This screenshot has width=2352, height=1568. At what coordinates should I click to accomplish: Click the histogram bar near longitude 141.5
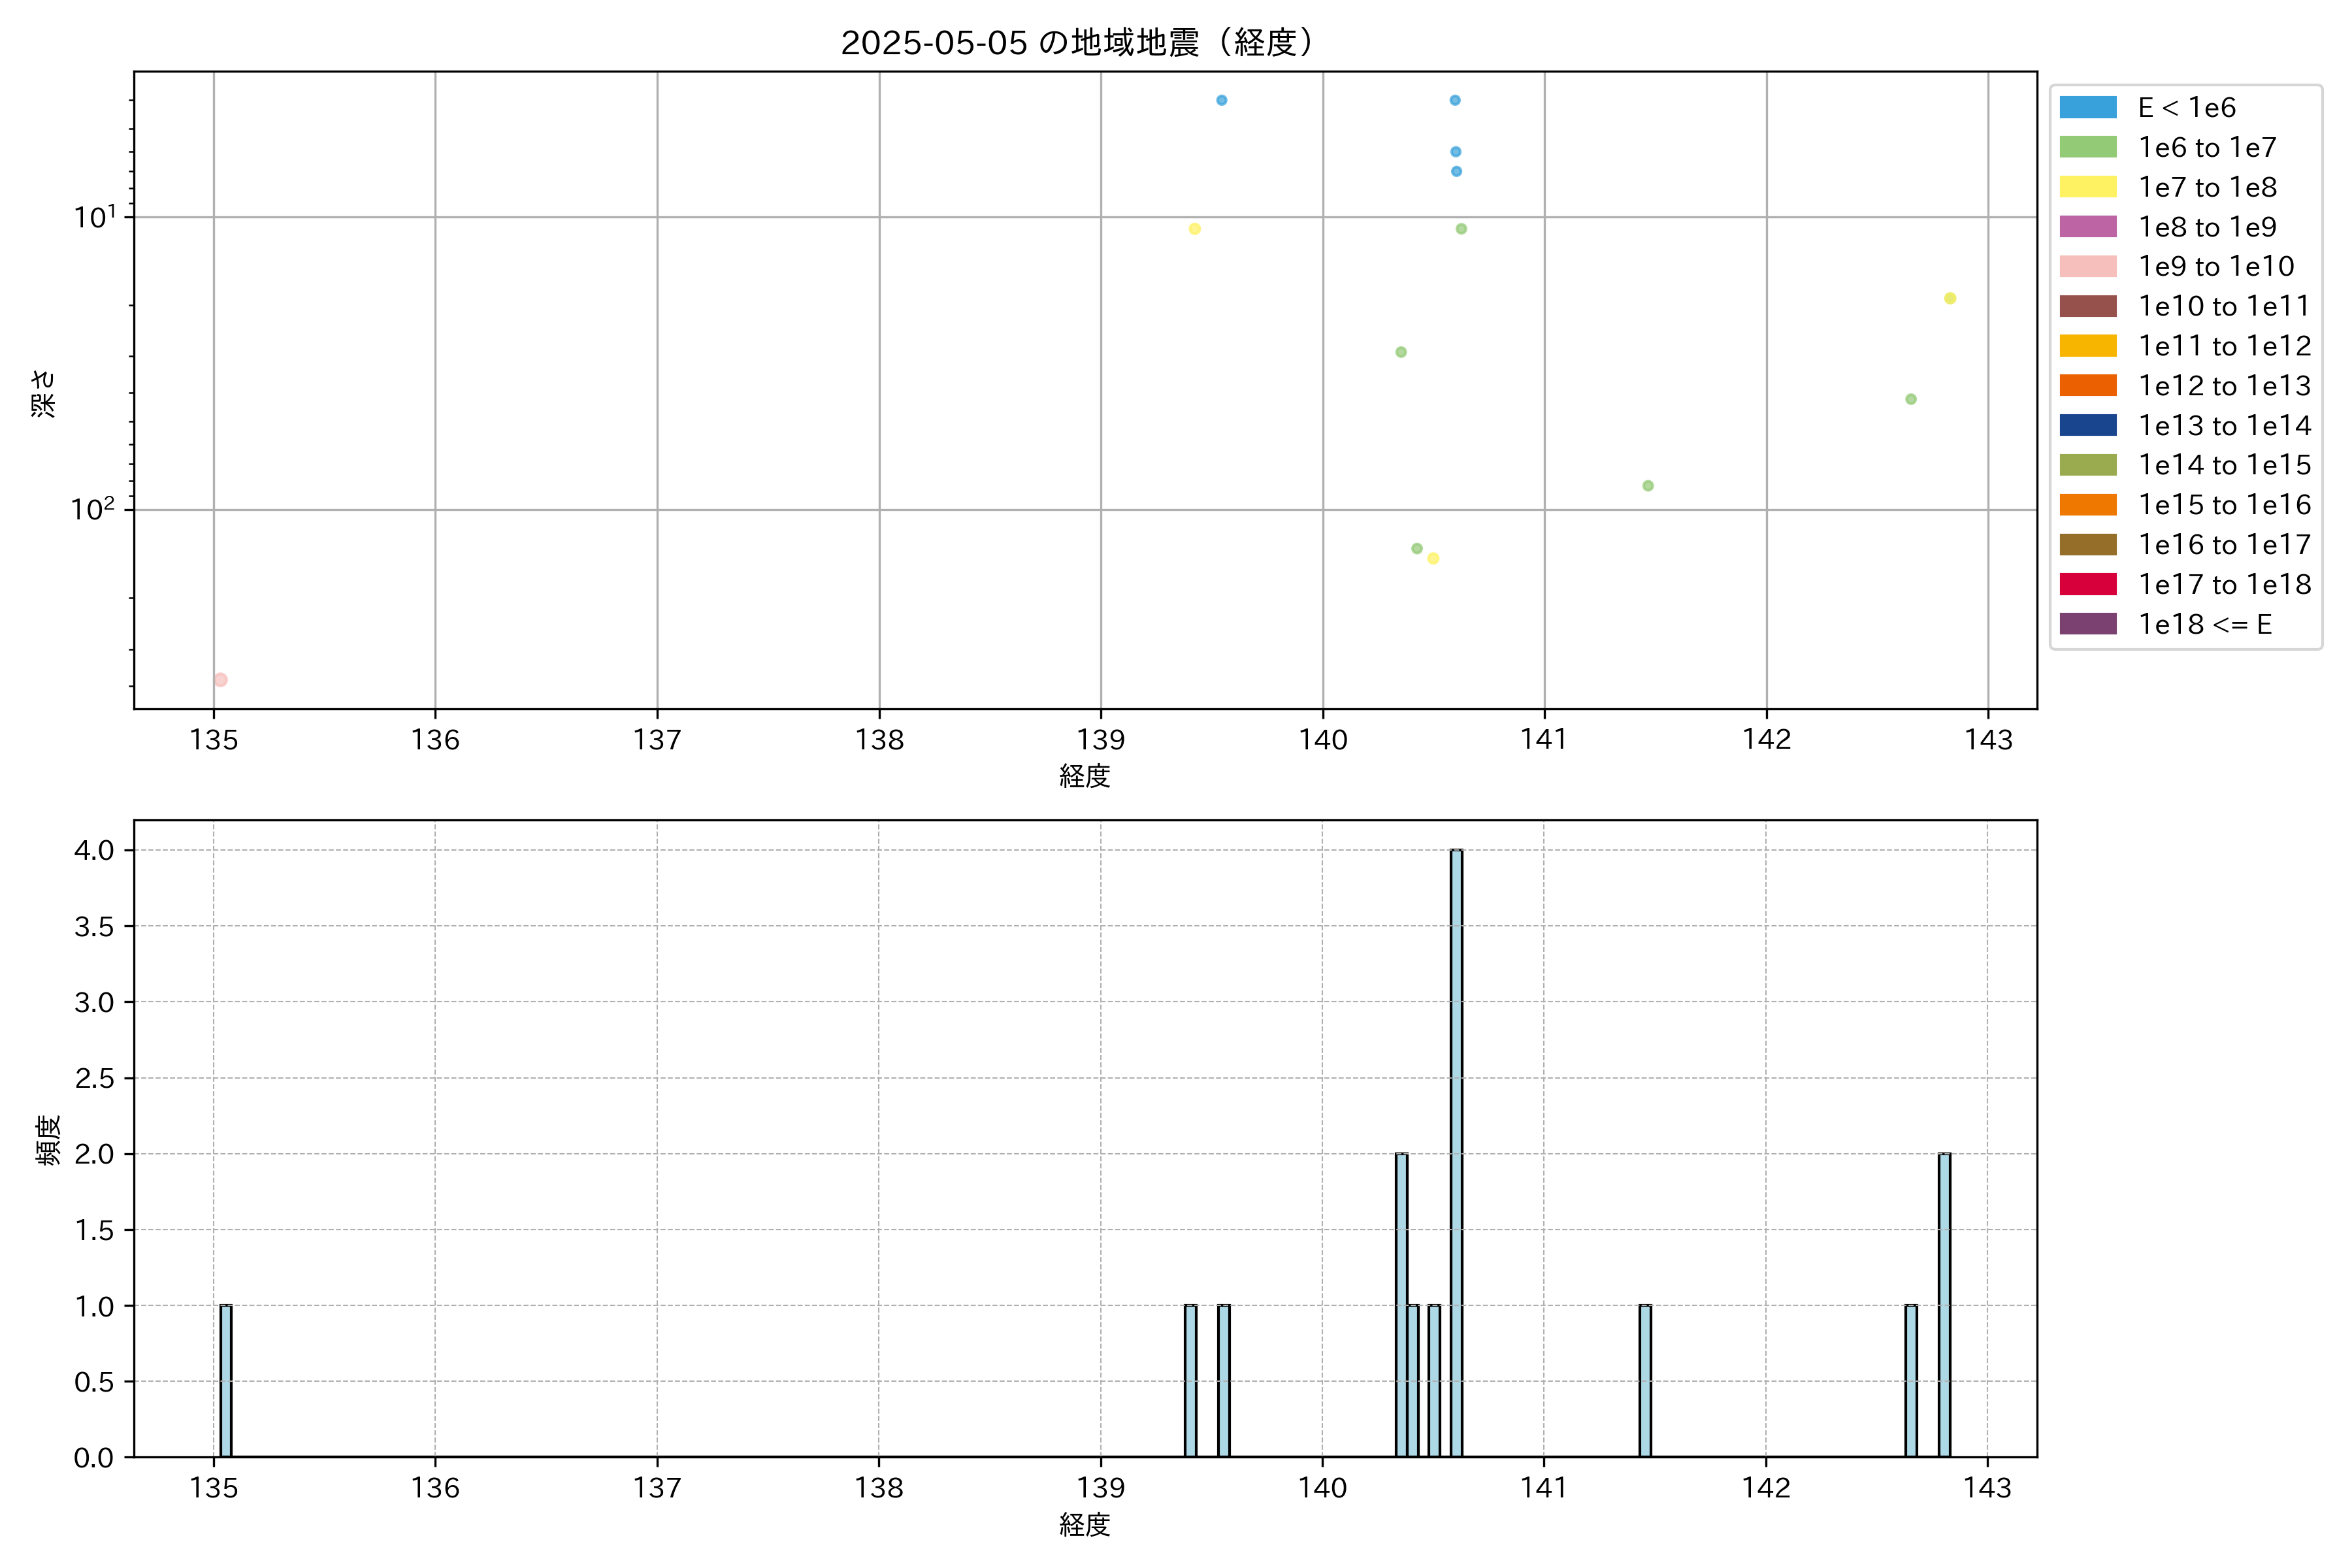click(1645, 1380)
